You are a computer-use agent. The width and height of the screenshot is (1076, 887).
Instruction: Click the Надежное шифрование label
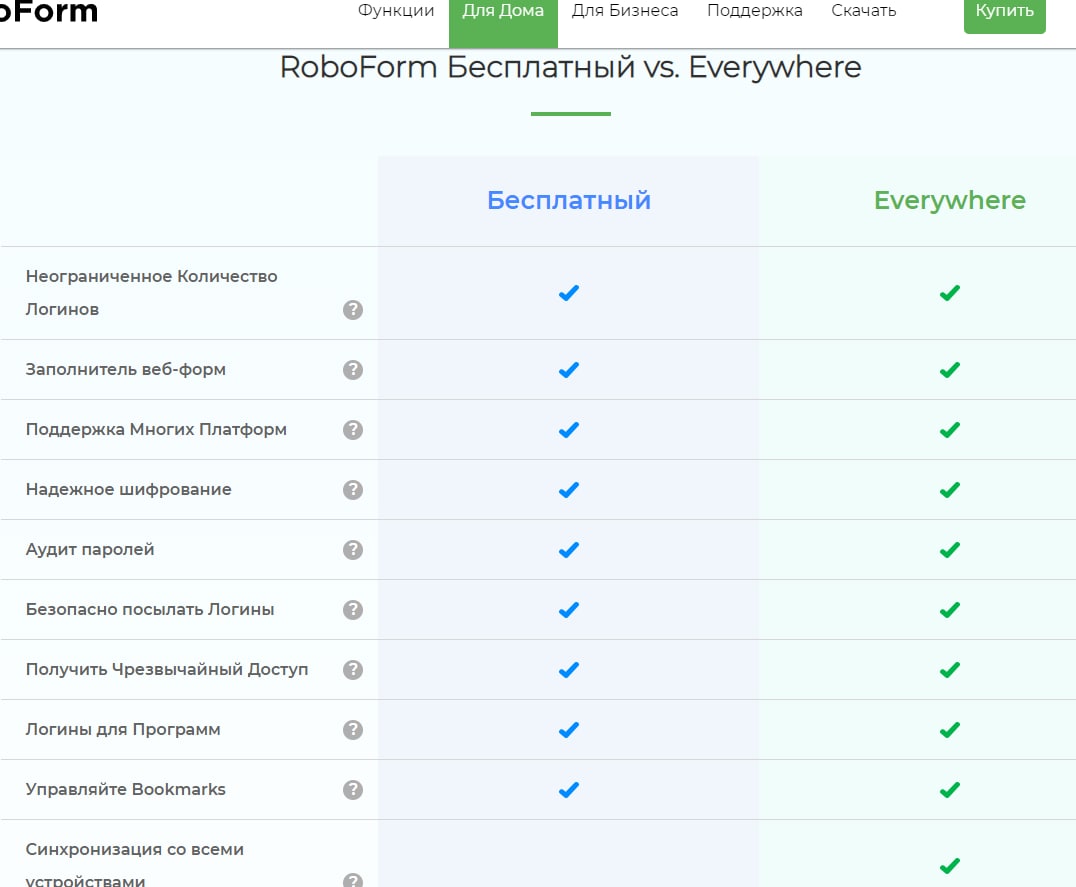[x=128, y=490]
